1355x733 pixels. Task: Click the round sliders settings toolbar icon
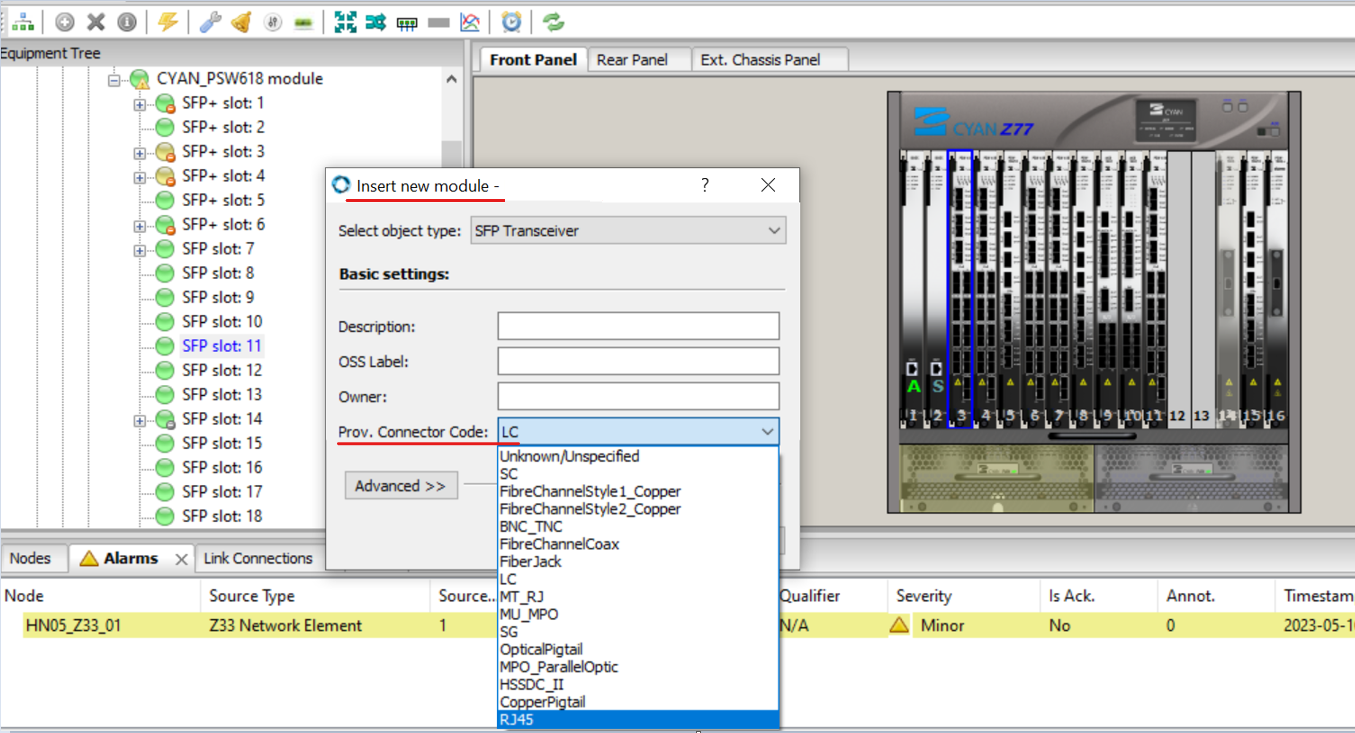click(x=273, y=21)
